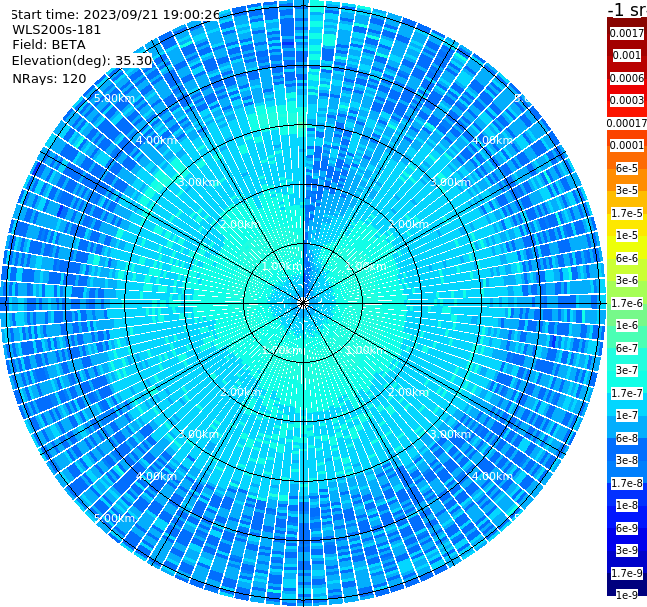Click the 6e-9 scale label

[x=626, y=528]
